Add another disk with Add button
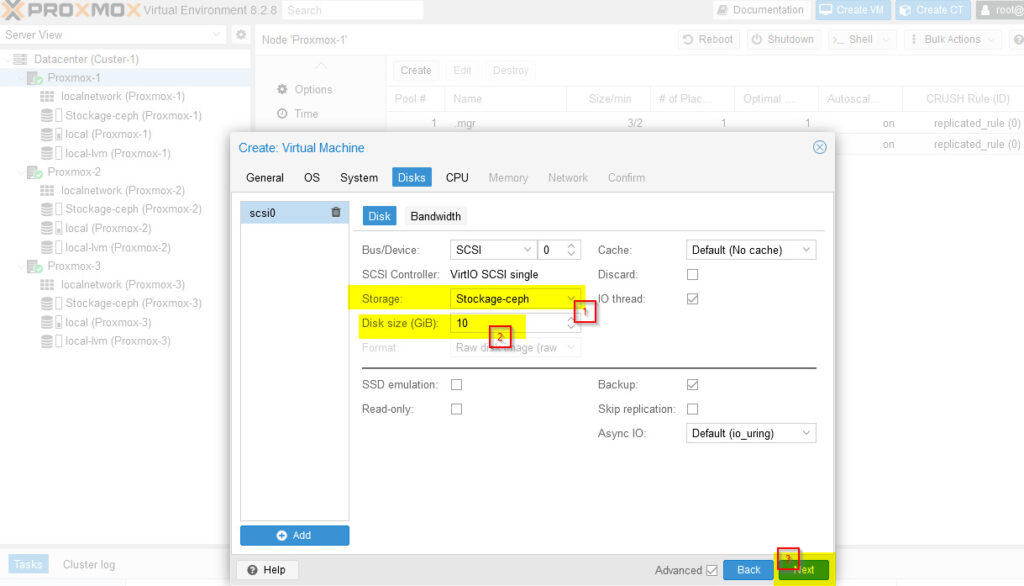The width and height of the screenshot is (1024, 586). click(x=295, y=535)
